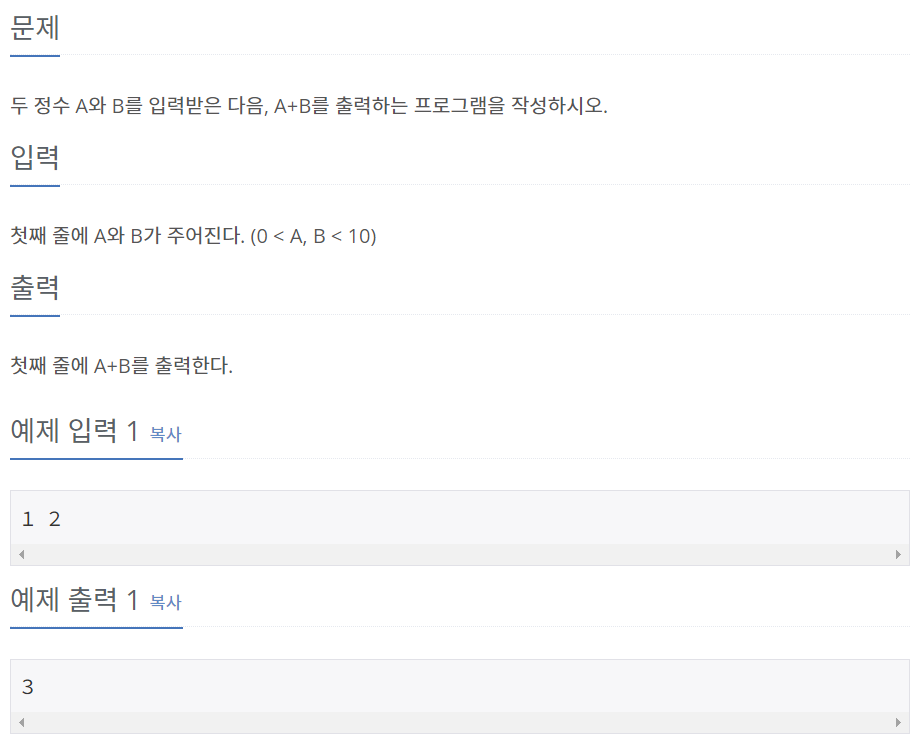Click left scroll arrow in sample input box
This screenshot has width=922, height=752.
pos(22,554)
